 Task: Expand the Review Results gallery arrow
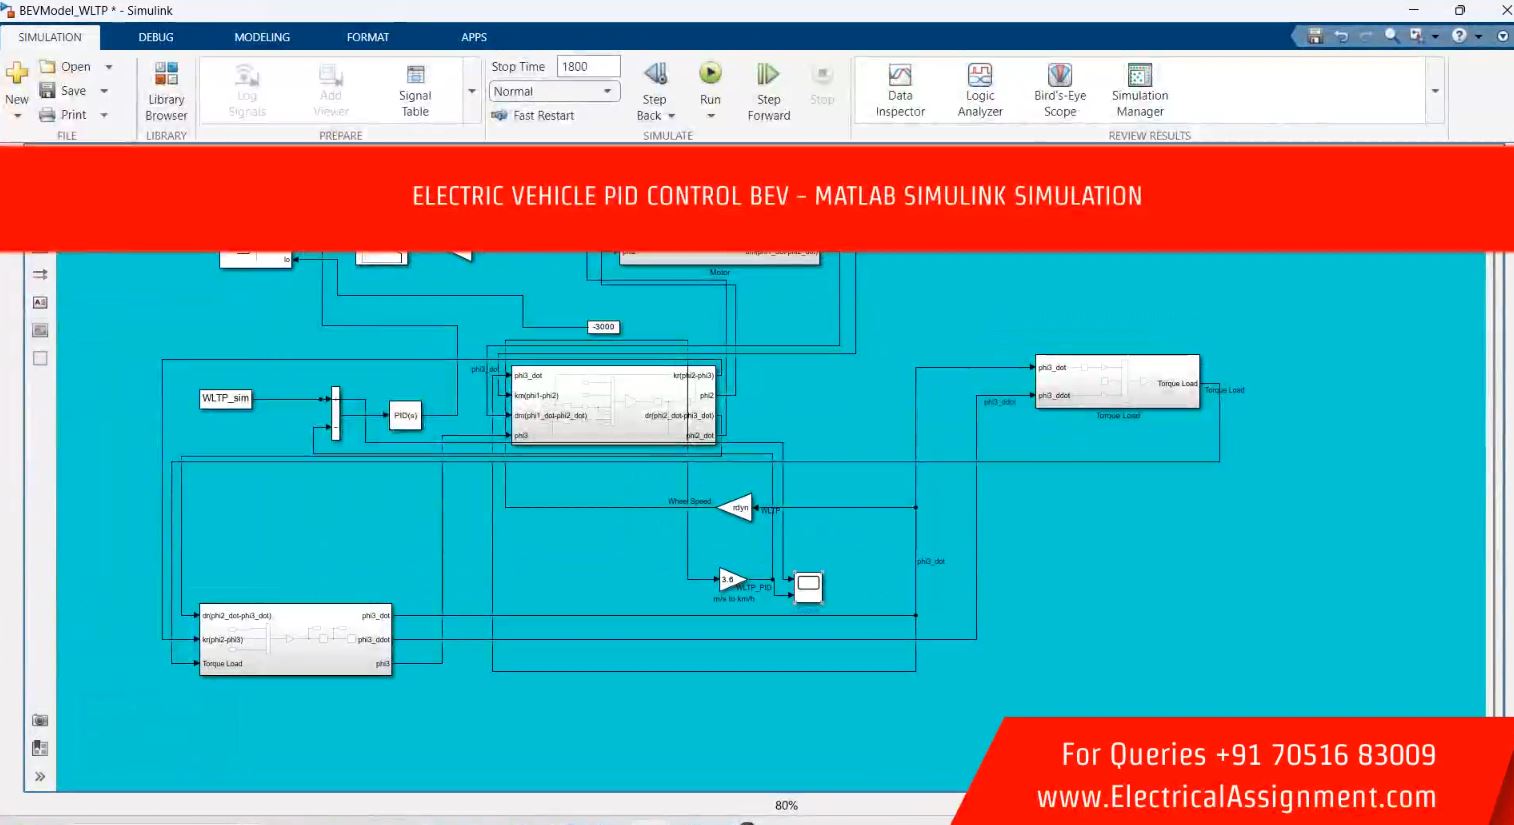click(1435, 91)
